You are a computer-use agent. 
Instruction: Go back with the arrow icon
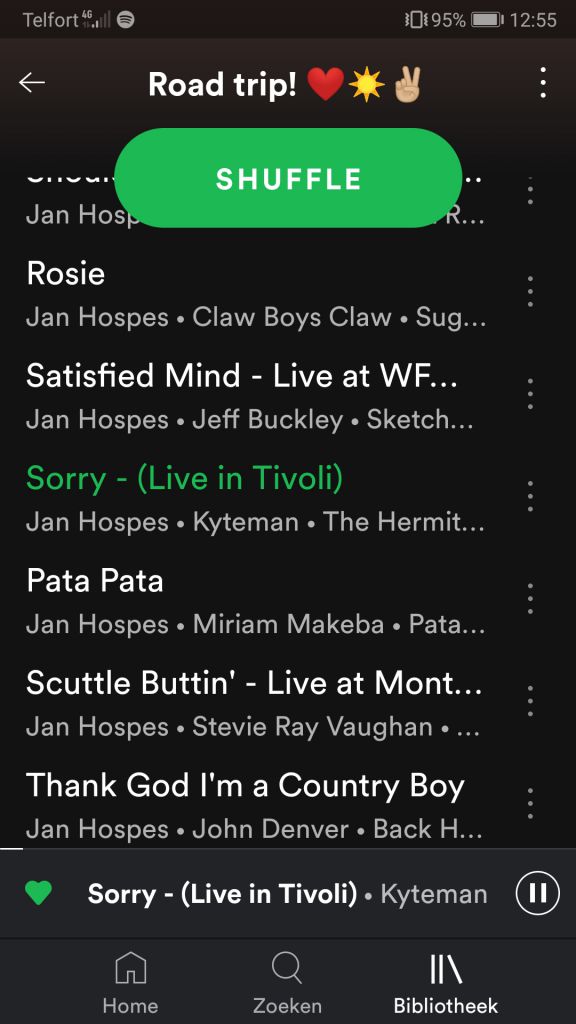point(32,82)
